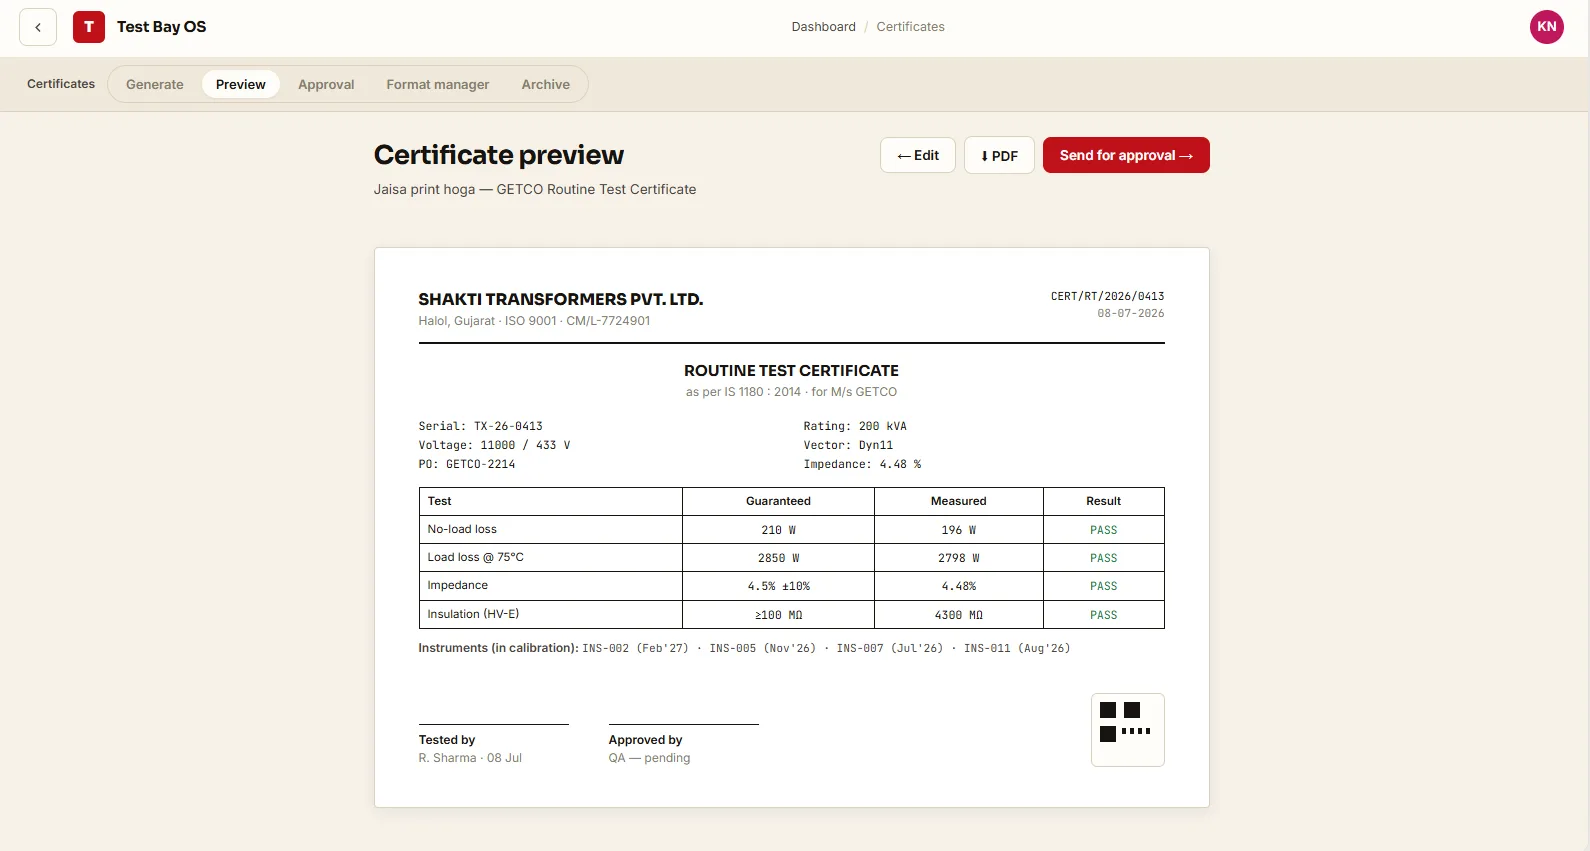
Task: Click the Guaranteed column header
Action: tap(778, 501)
